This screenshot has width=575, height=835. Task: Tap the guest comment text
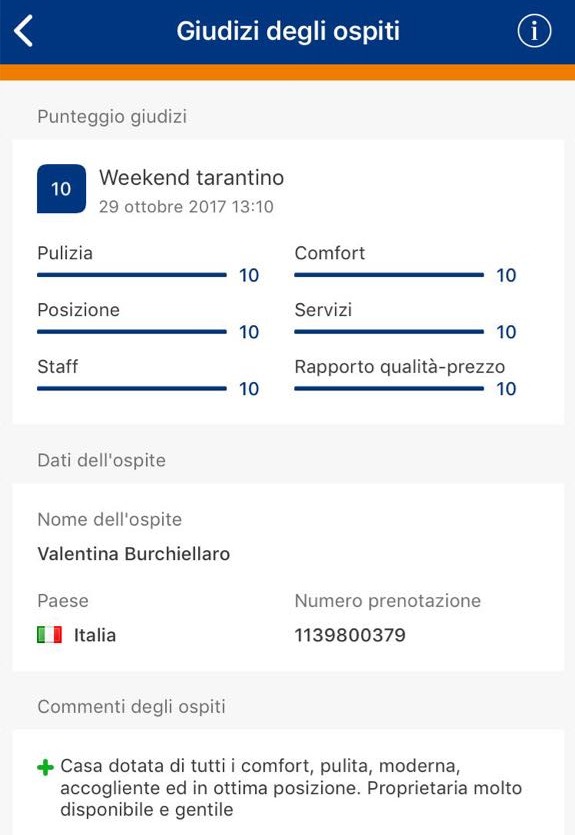(x=291, y=788)
